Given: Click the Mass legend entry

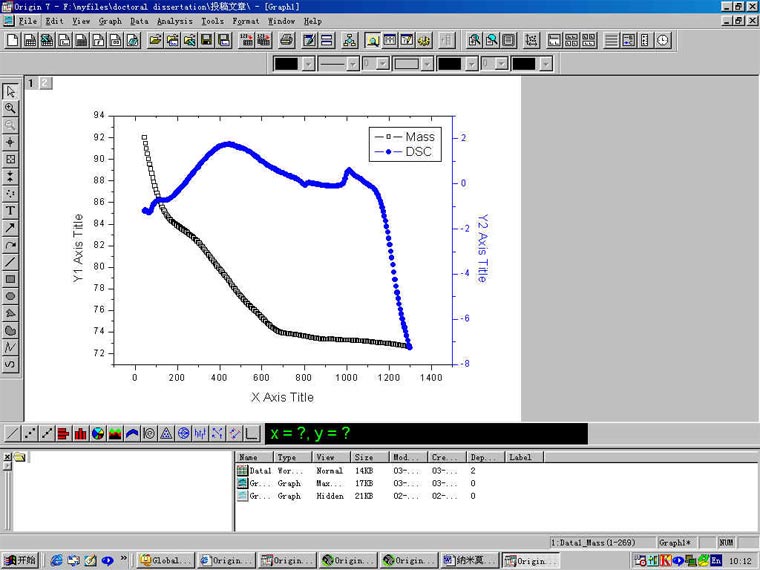Looking at the screenshot, I should [x=405, y=137].
